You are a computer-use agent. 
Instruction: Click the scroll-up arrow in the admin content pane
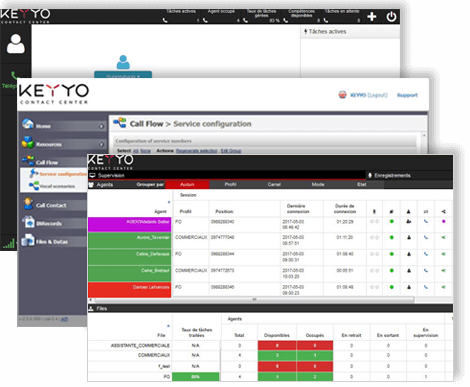pos(424,135)
